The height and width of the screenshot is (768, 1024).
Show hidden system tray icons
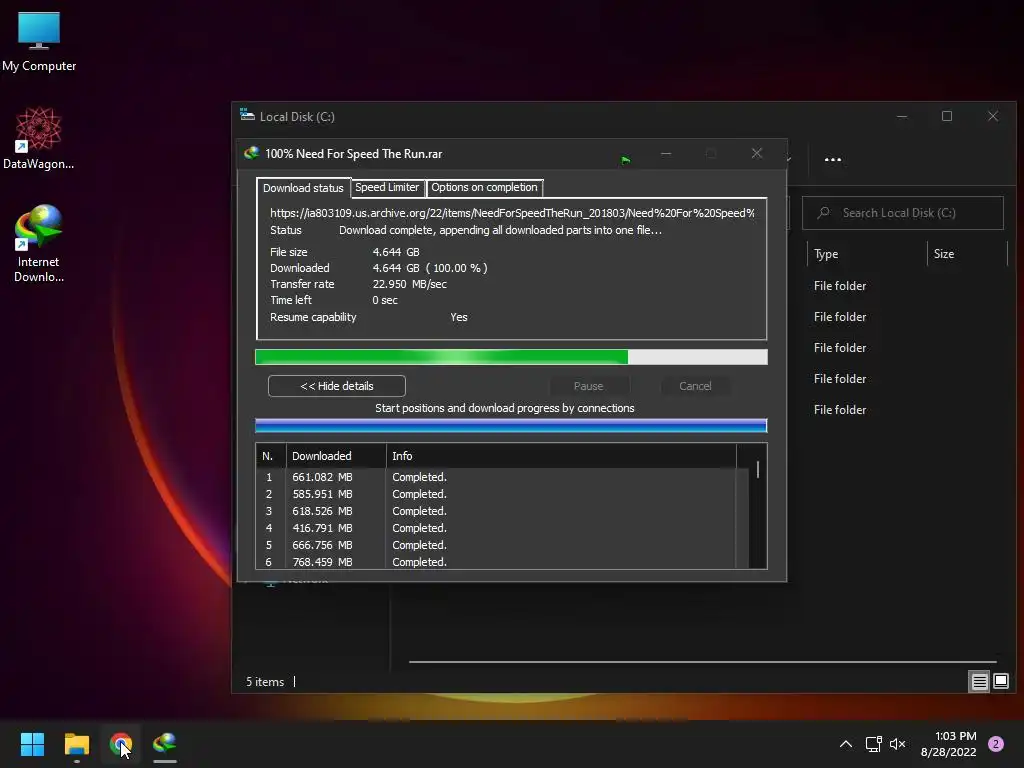tap(845, 744)
